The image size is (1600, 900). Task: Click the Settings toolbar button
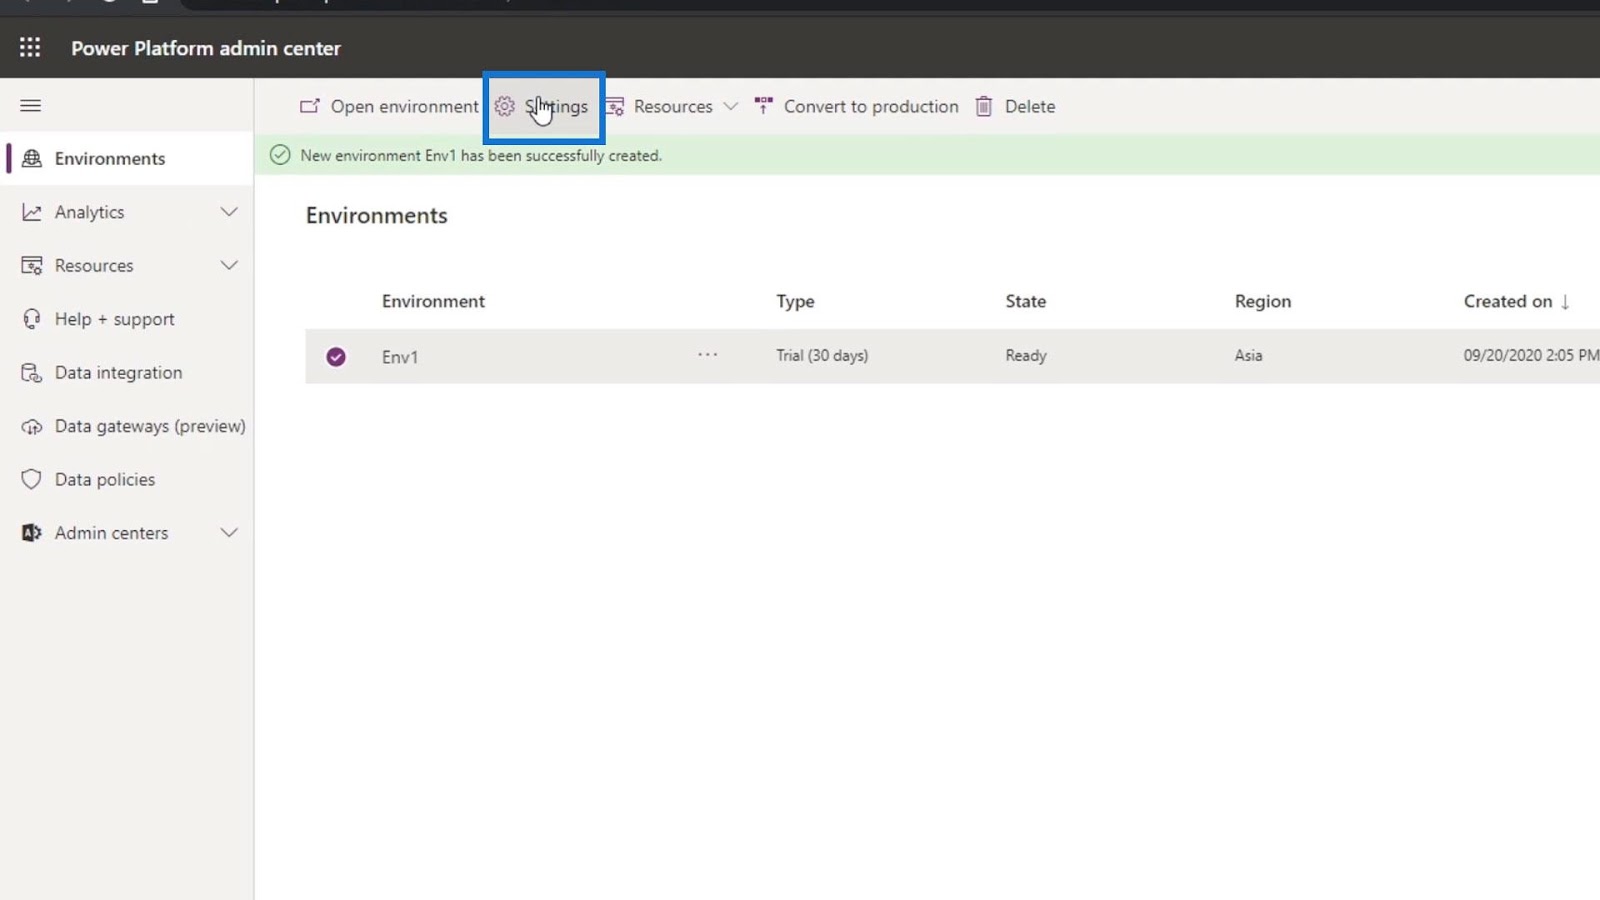[x=543, y=106]
